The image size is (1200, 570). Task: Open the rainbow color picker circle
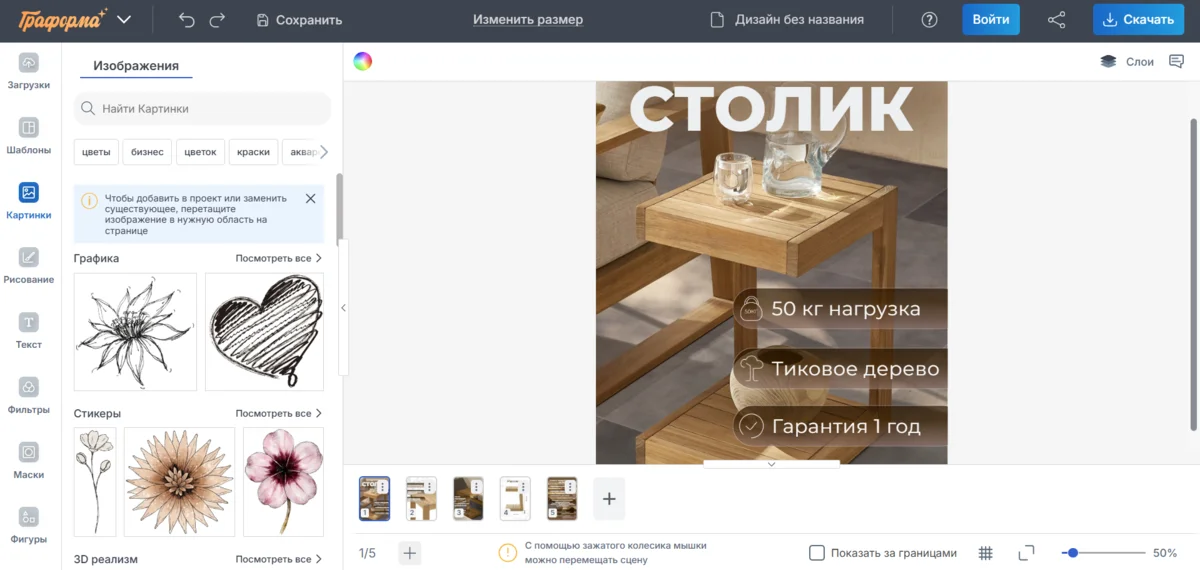click(x=362, y=61)
